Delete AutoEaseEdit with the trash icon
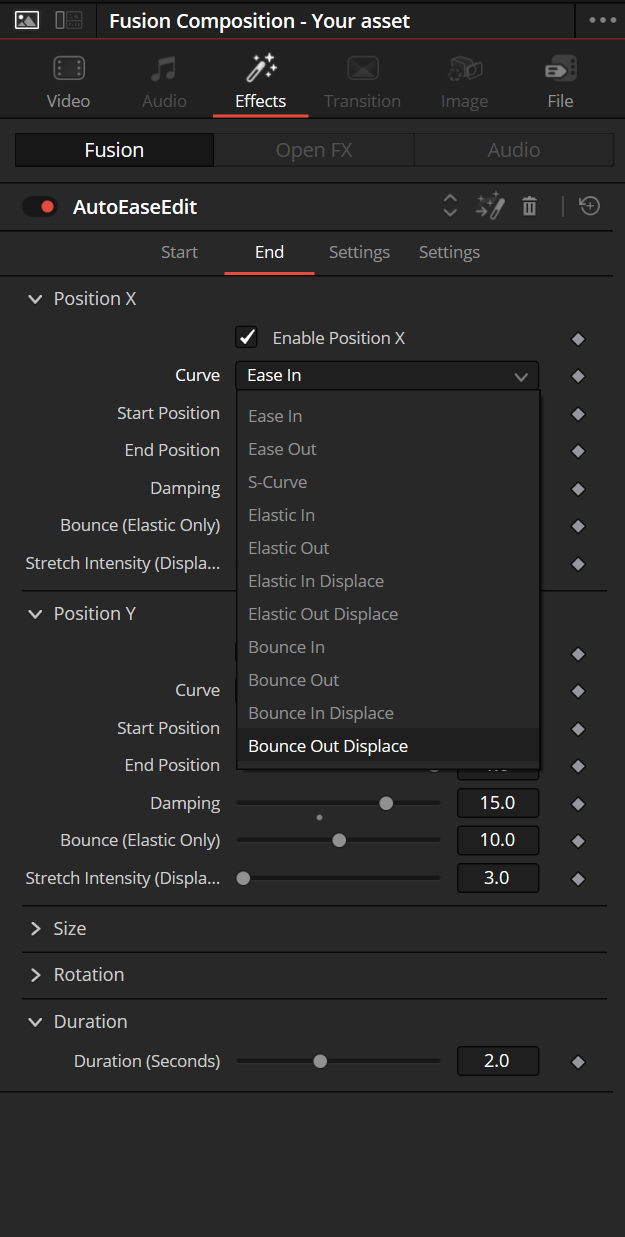 [530, 207]
